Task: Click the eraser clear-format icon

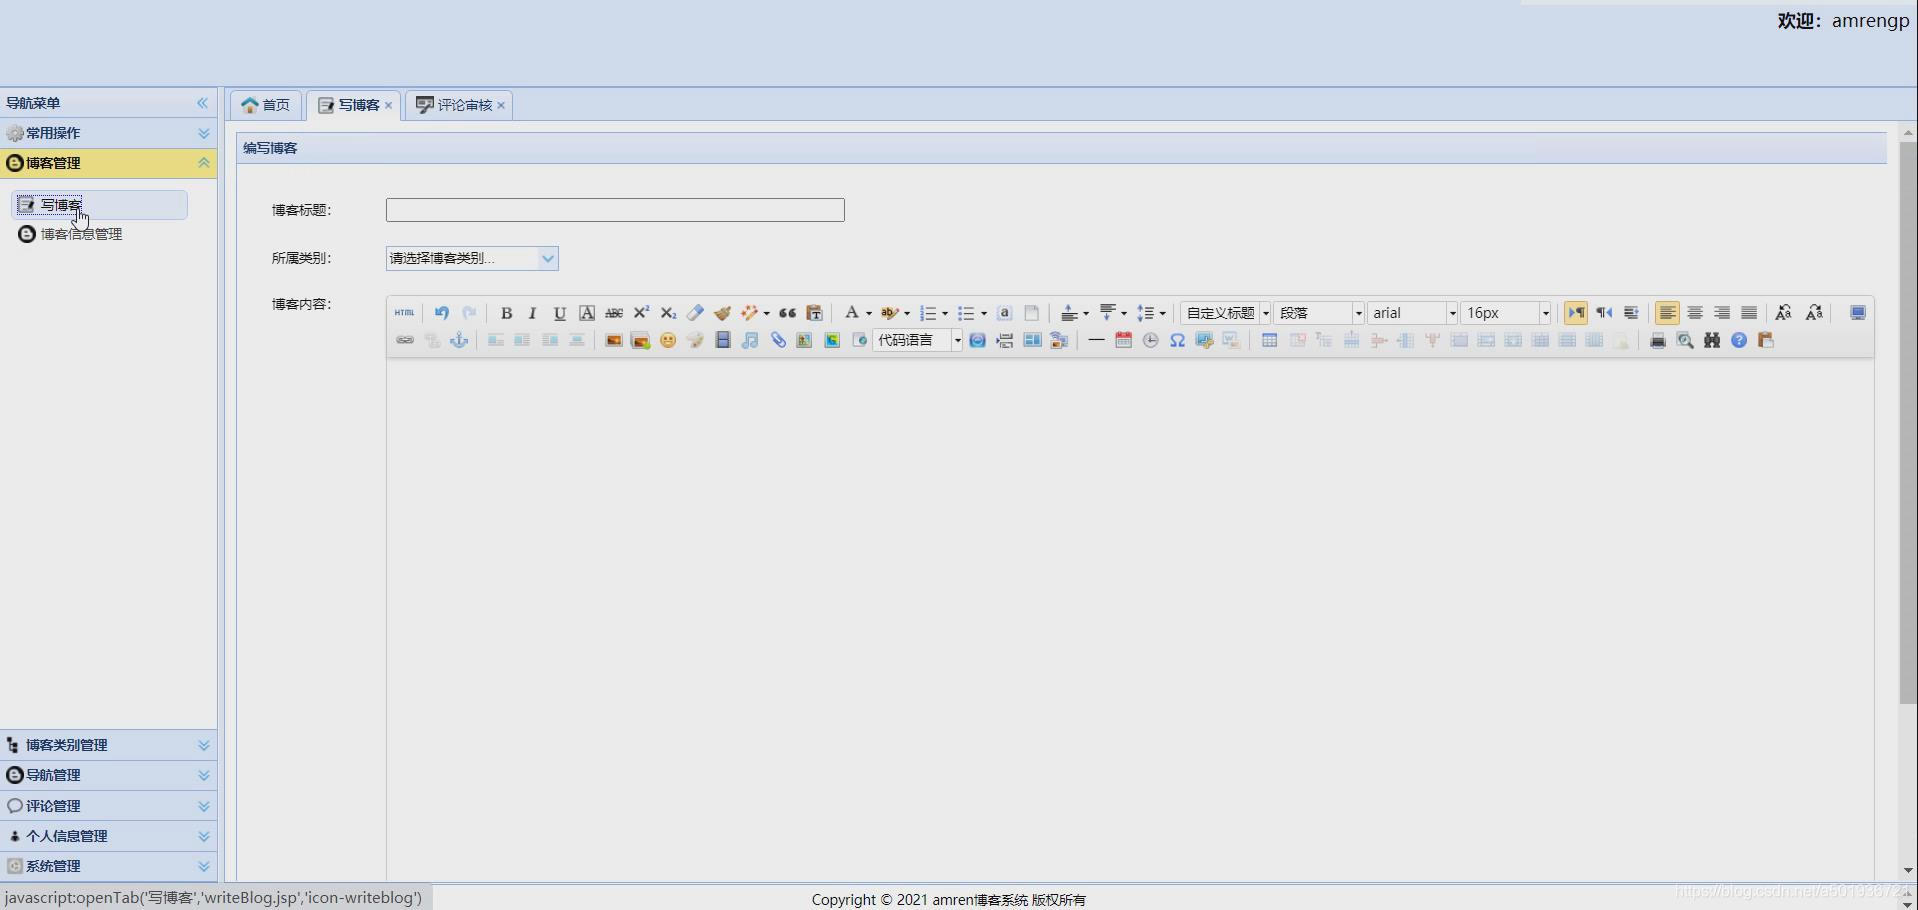Action: coord(695,313)
